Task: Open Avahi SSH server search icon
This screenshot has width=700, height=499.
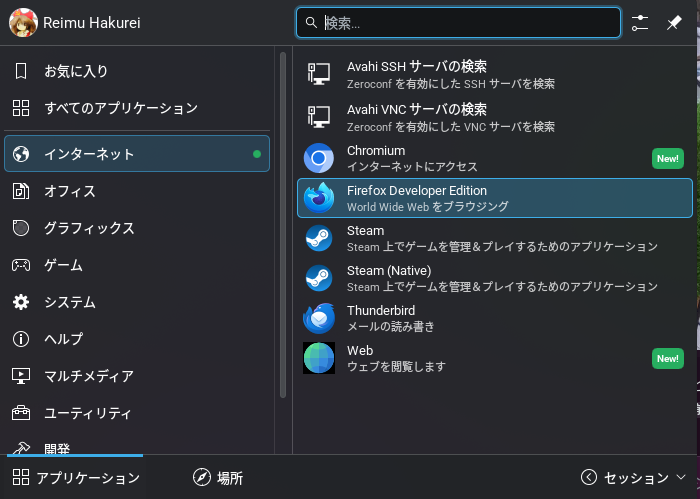Action: point(319,75)
